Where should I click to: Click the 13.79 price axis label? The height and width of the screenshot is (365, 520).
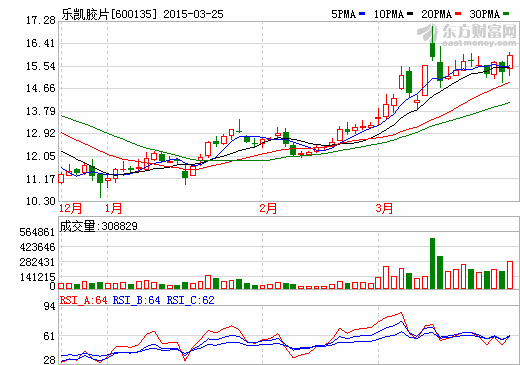(x=41, y=111)
